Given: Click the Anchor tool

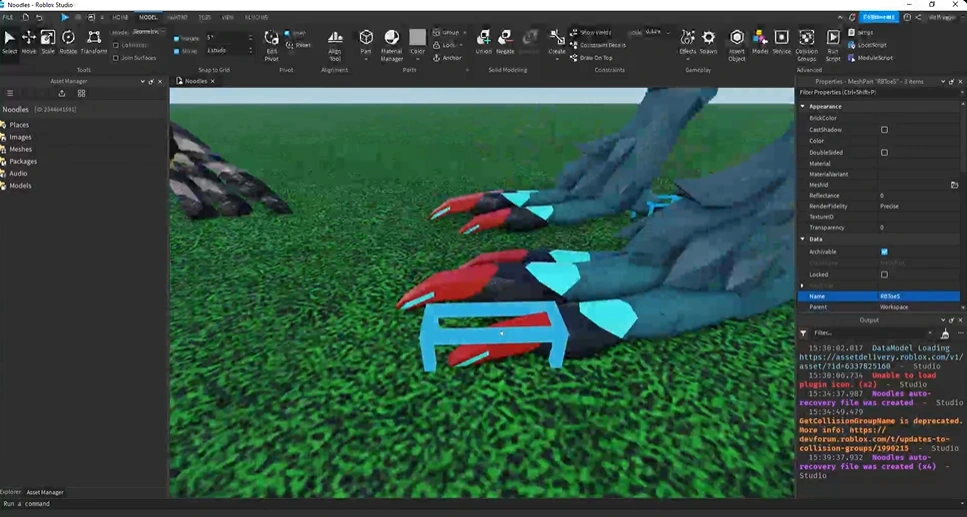Looking at the screenshot, I should click(x=447, y=57).
